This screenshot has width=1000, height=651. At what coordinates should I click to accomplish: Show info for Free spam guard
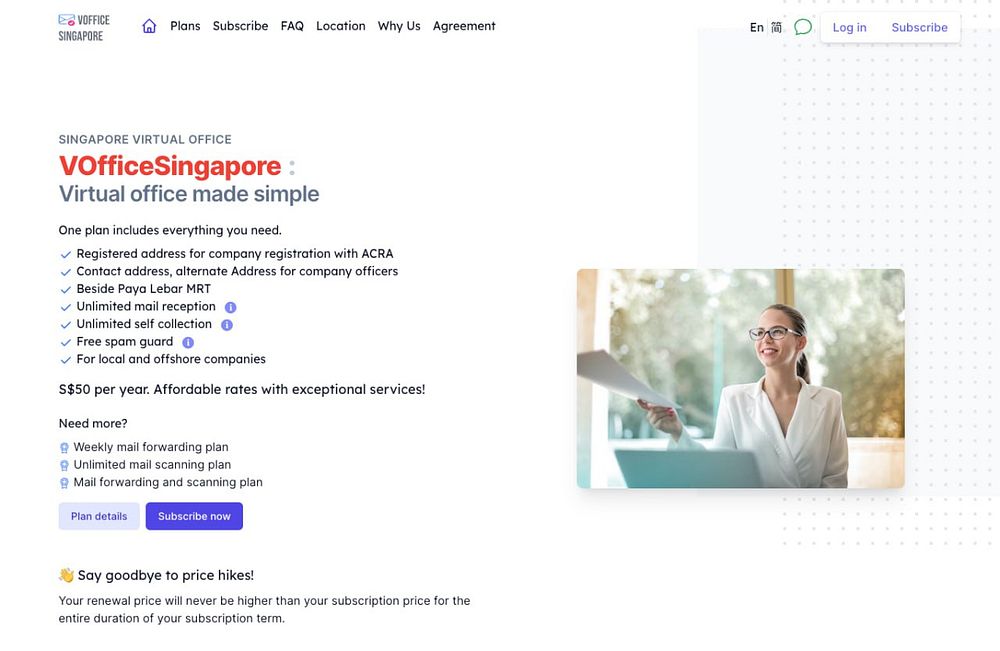(188, 342)
